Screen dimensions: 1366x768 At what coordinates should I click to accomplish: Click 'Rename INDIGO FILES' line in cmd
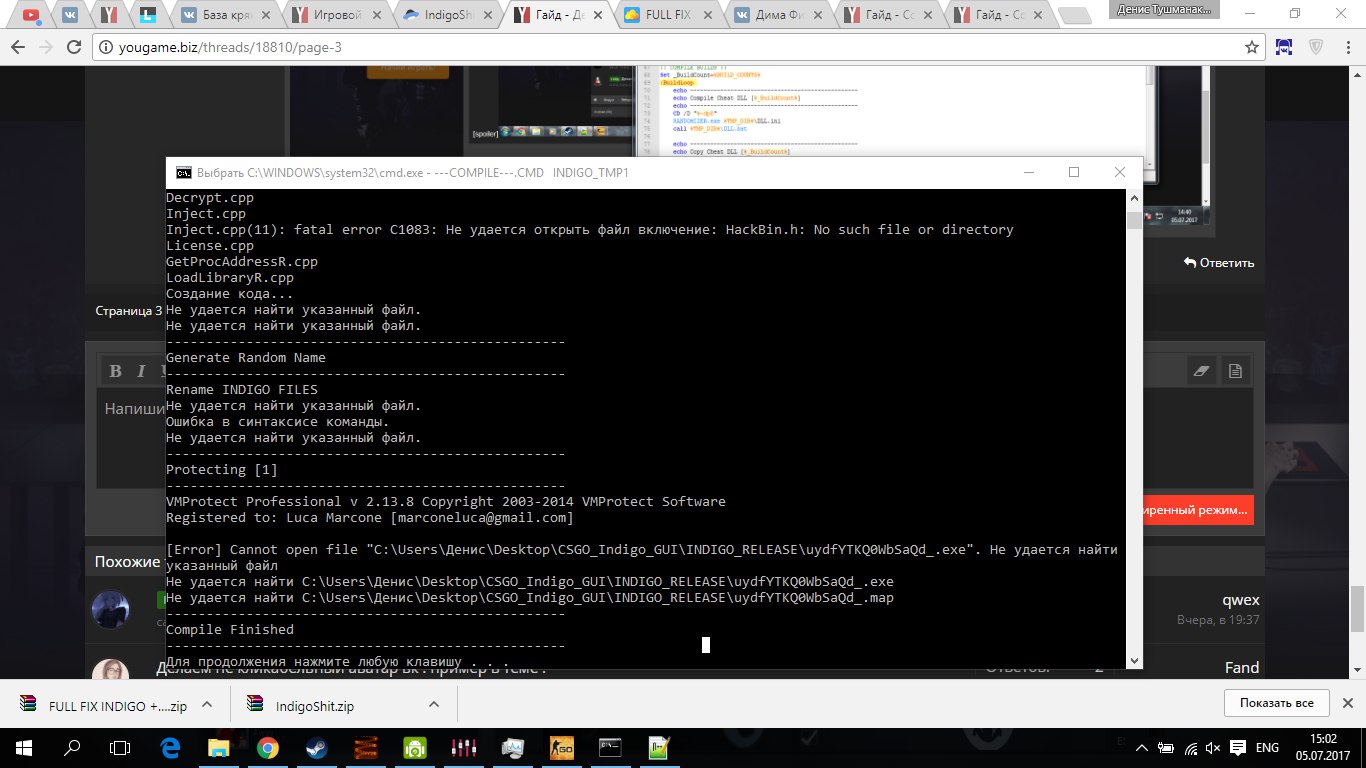tap(242, 389)
